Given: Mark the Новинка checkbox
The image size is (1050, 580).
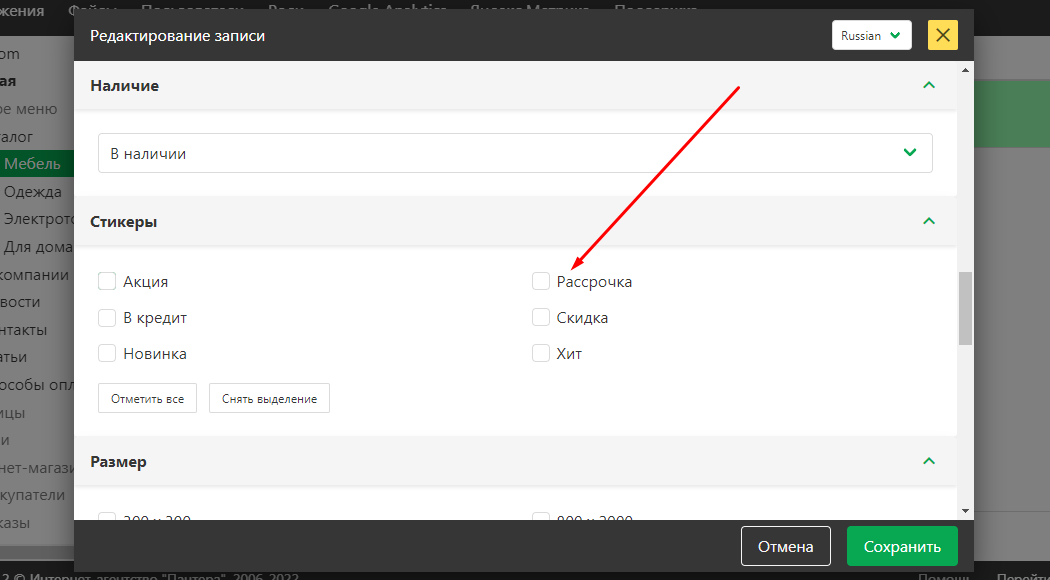Looking at the screenshot, I should pyautogui.click(x=107, y=354).
